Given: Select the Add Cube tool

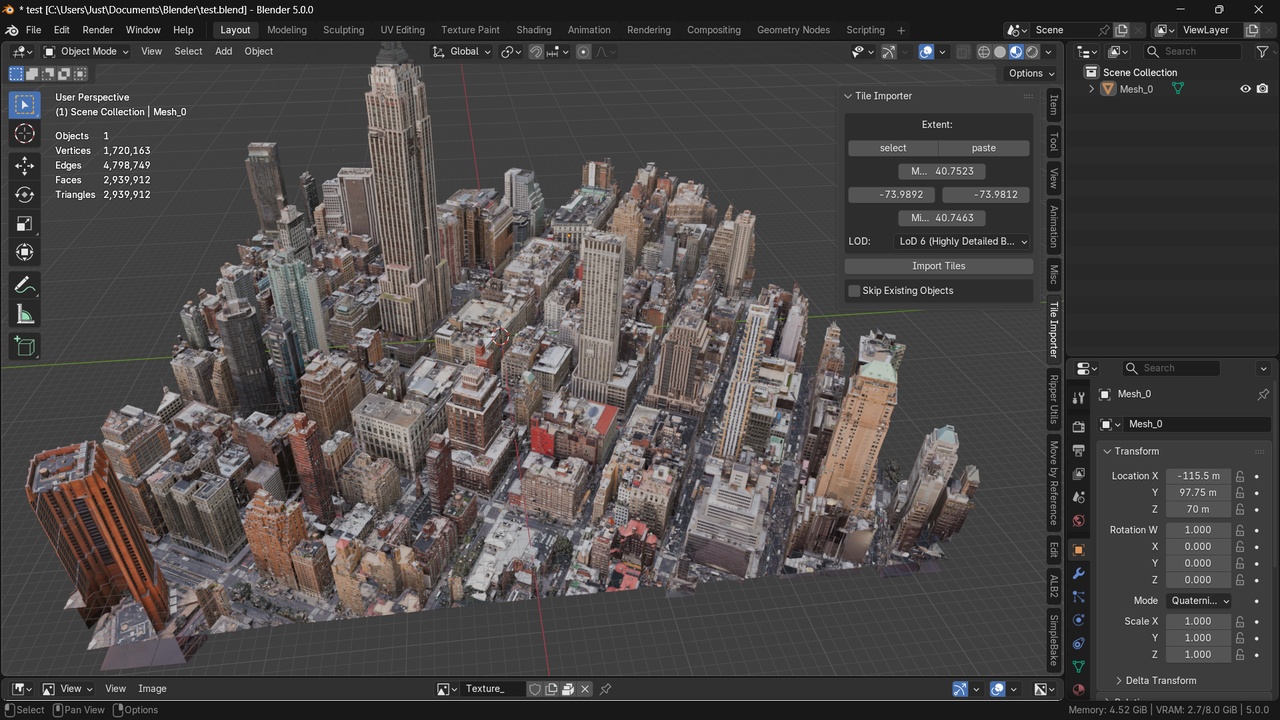Looking at the screenshot, I should point(25,347).
